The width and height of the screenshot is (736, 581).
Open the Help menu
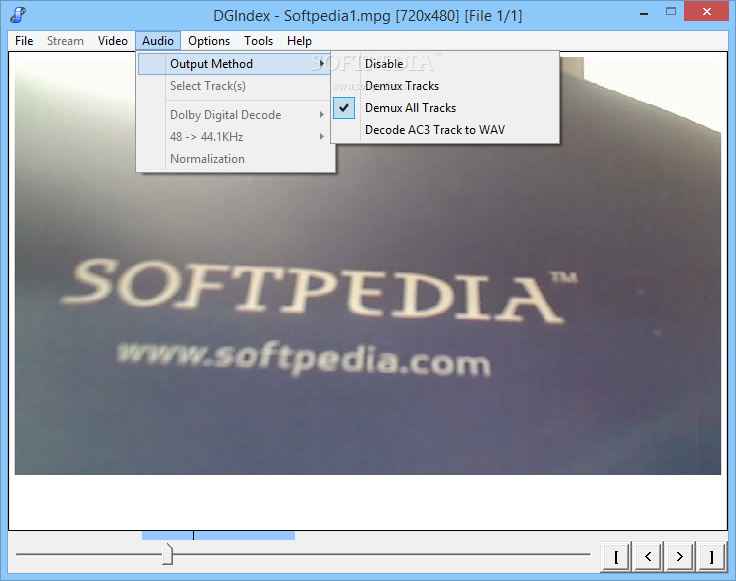point(299,41)
